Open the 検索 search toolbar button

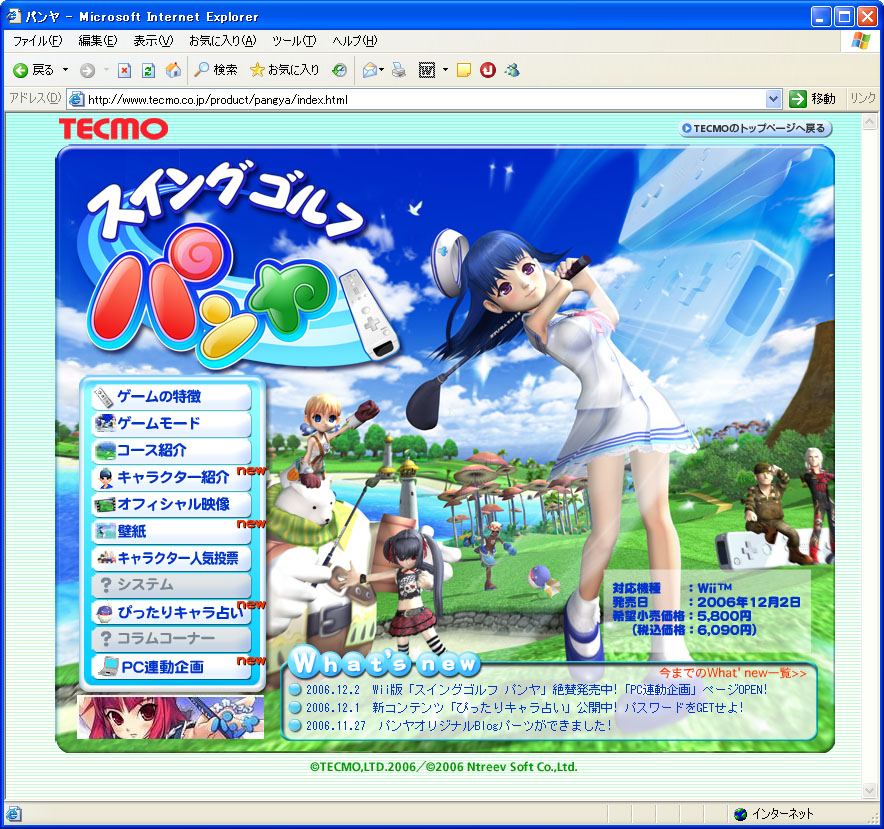216,70
